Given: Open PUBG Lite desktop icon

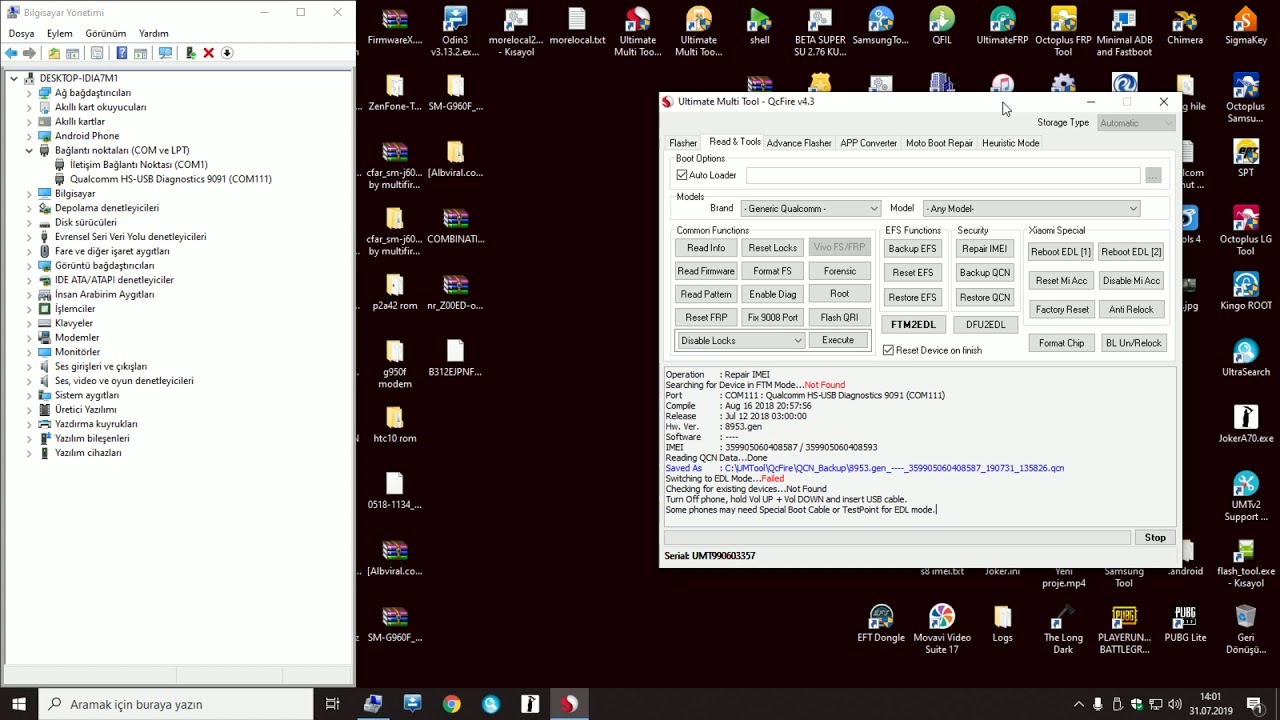Looking at the screenshot, I should (1185, 623).
